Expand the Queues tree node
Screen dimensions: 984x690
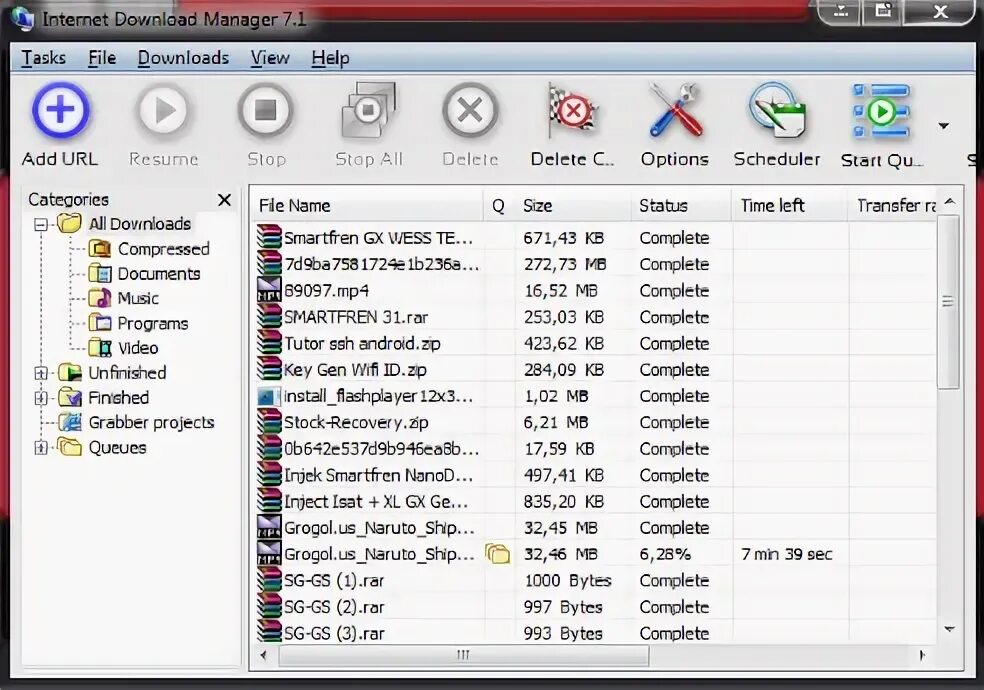[41, 448]
